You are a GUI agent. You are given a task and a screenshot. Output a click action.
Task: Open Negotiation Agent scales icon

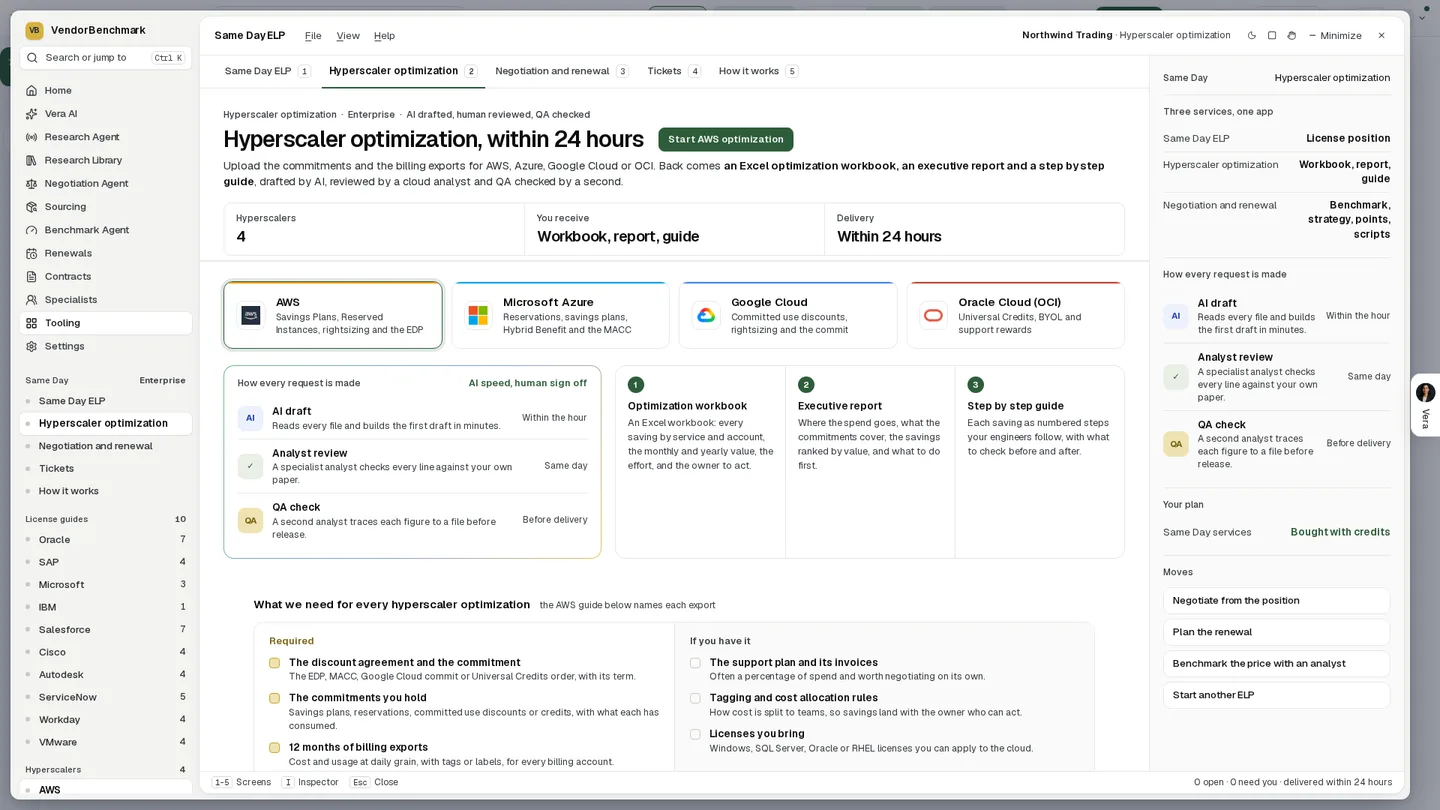click(x=32, y=183)
